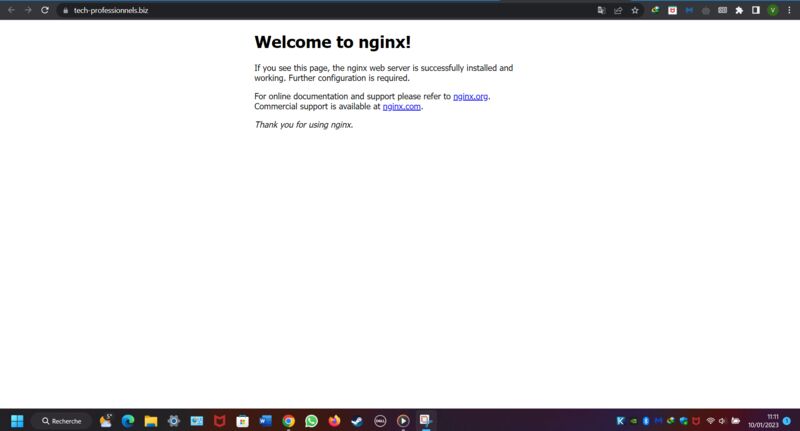Launch Firefox from the taskbar
The image size is (800, 431).
pyautogui.click(x=334, y=421)
